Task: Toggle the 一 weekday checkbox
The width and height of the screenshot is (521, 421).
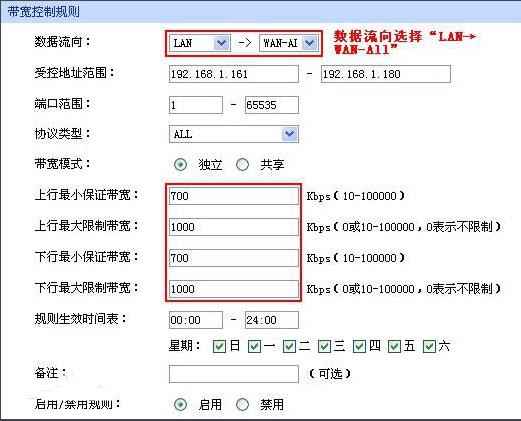Action: (x=254, y=346)
